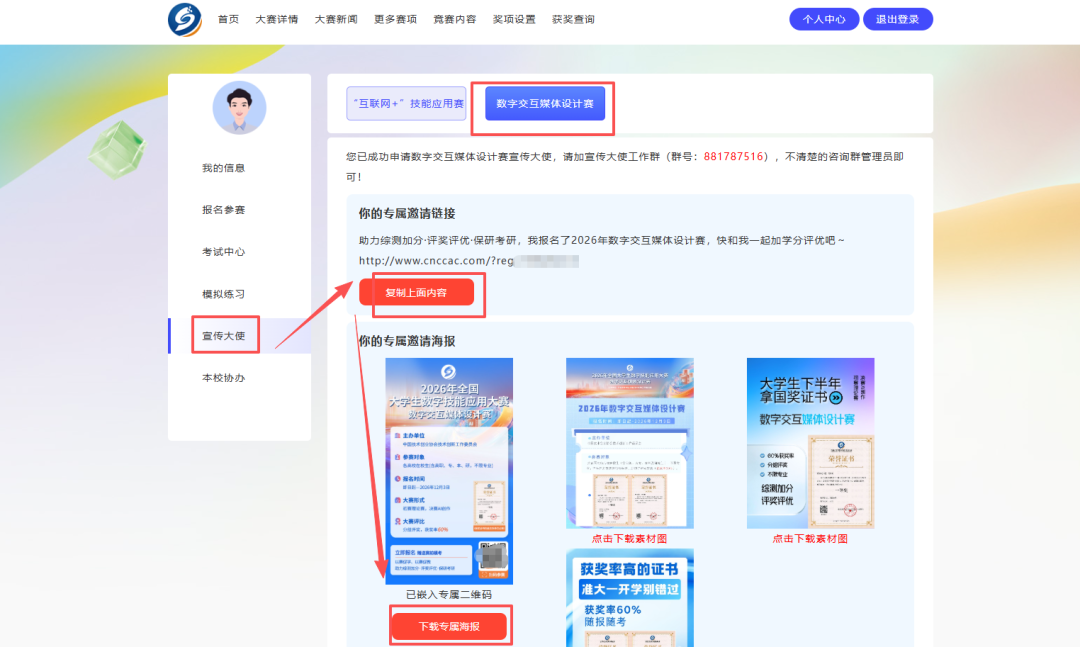Open the 2026年数字交互媒体设计赛 material image
The image size is (1080, 647).
coord(630,443)
